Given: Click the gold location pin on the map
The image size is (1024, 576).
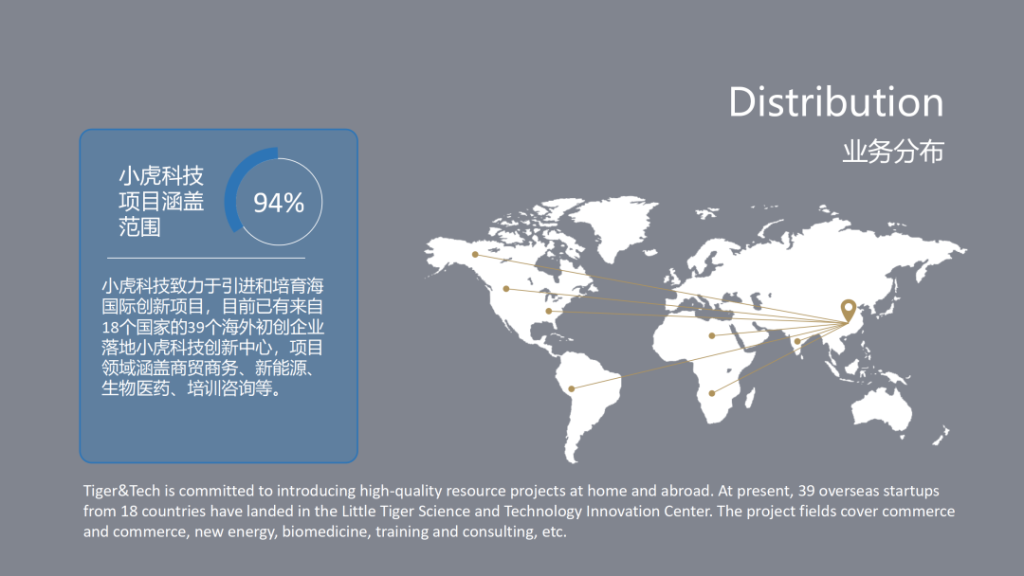Looking at the screenshot, I should tap(848, 310).
